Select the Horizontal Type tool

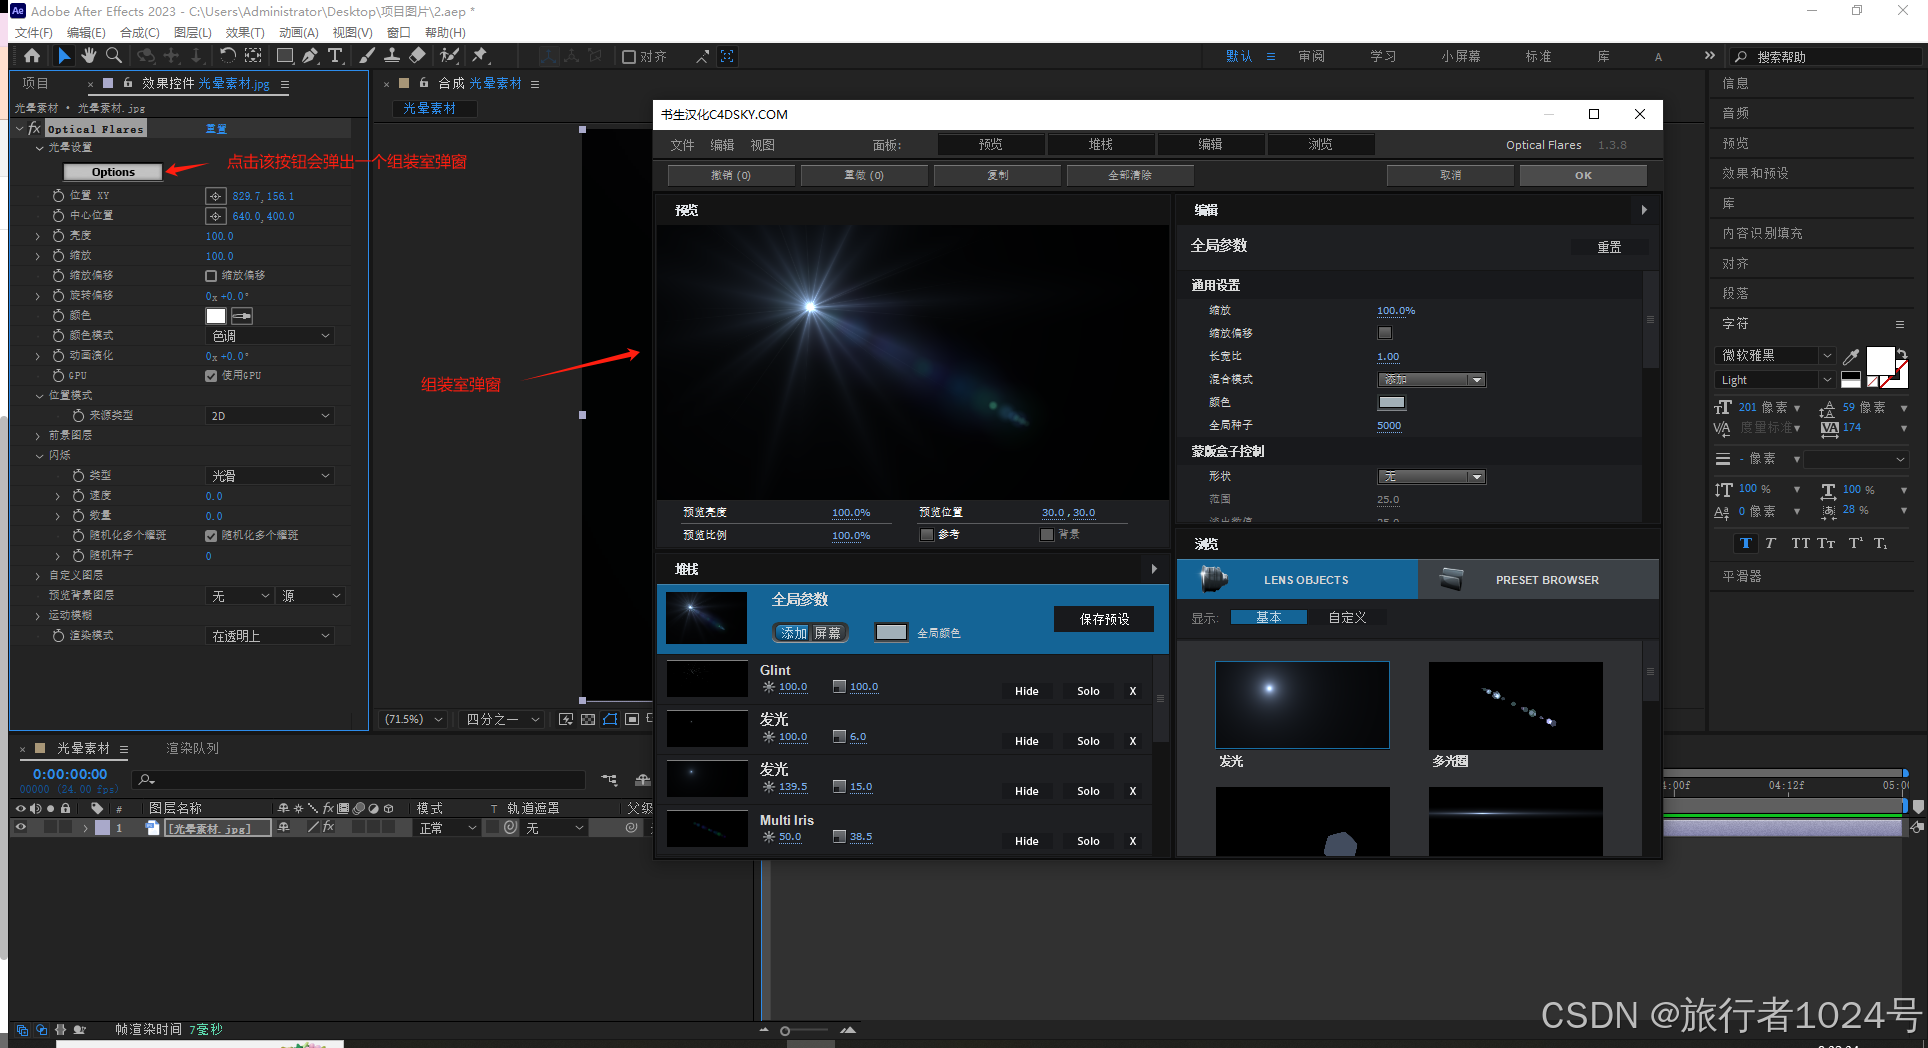(335, 56)
